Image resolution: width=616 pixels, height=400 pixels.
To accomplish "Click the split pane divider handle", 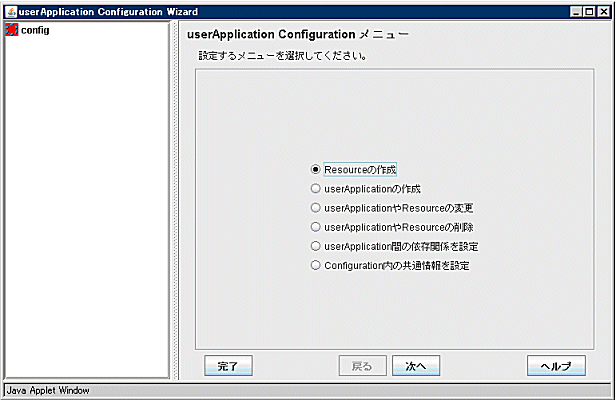I will click(x=175, y=200).
